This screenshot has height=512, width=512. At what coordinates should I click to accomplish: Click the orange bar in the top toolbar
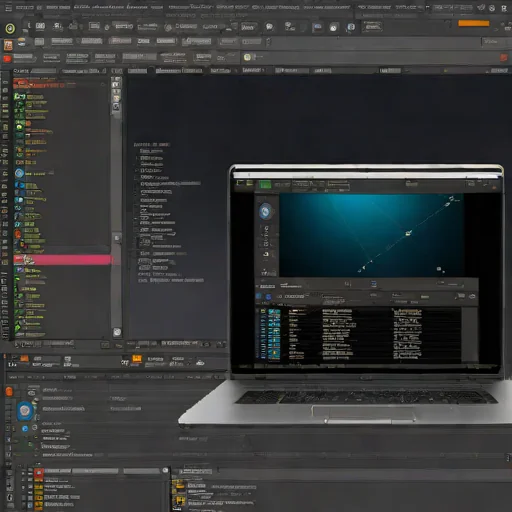[473, 23]
